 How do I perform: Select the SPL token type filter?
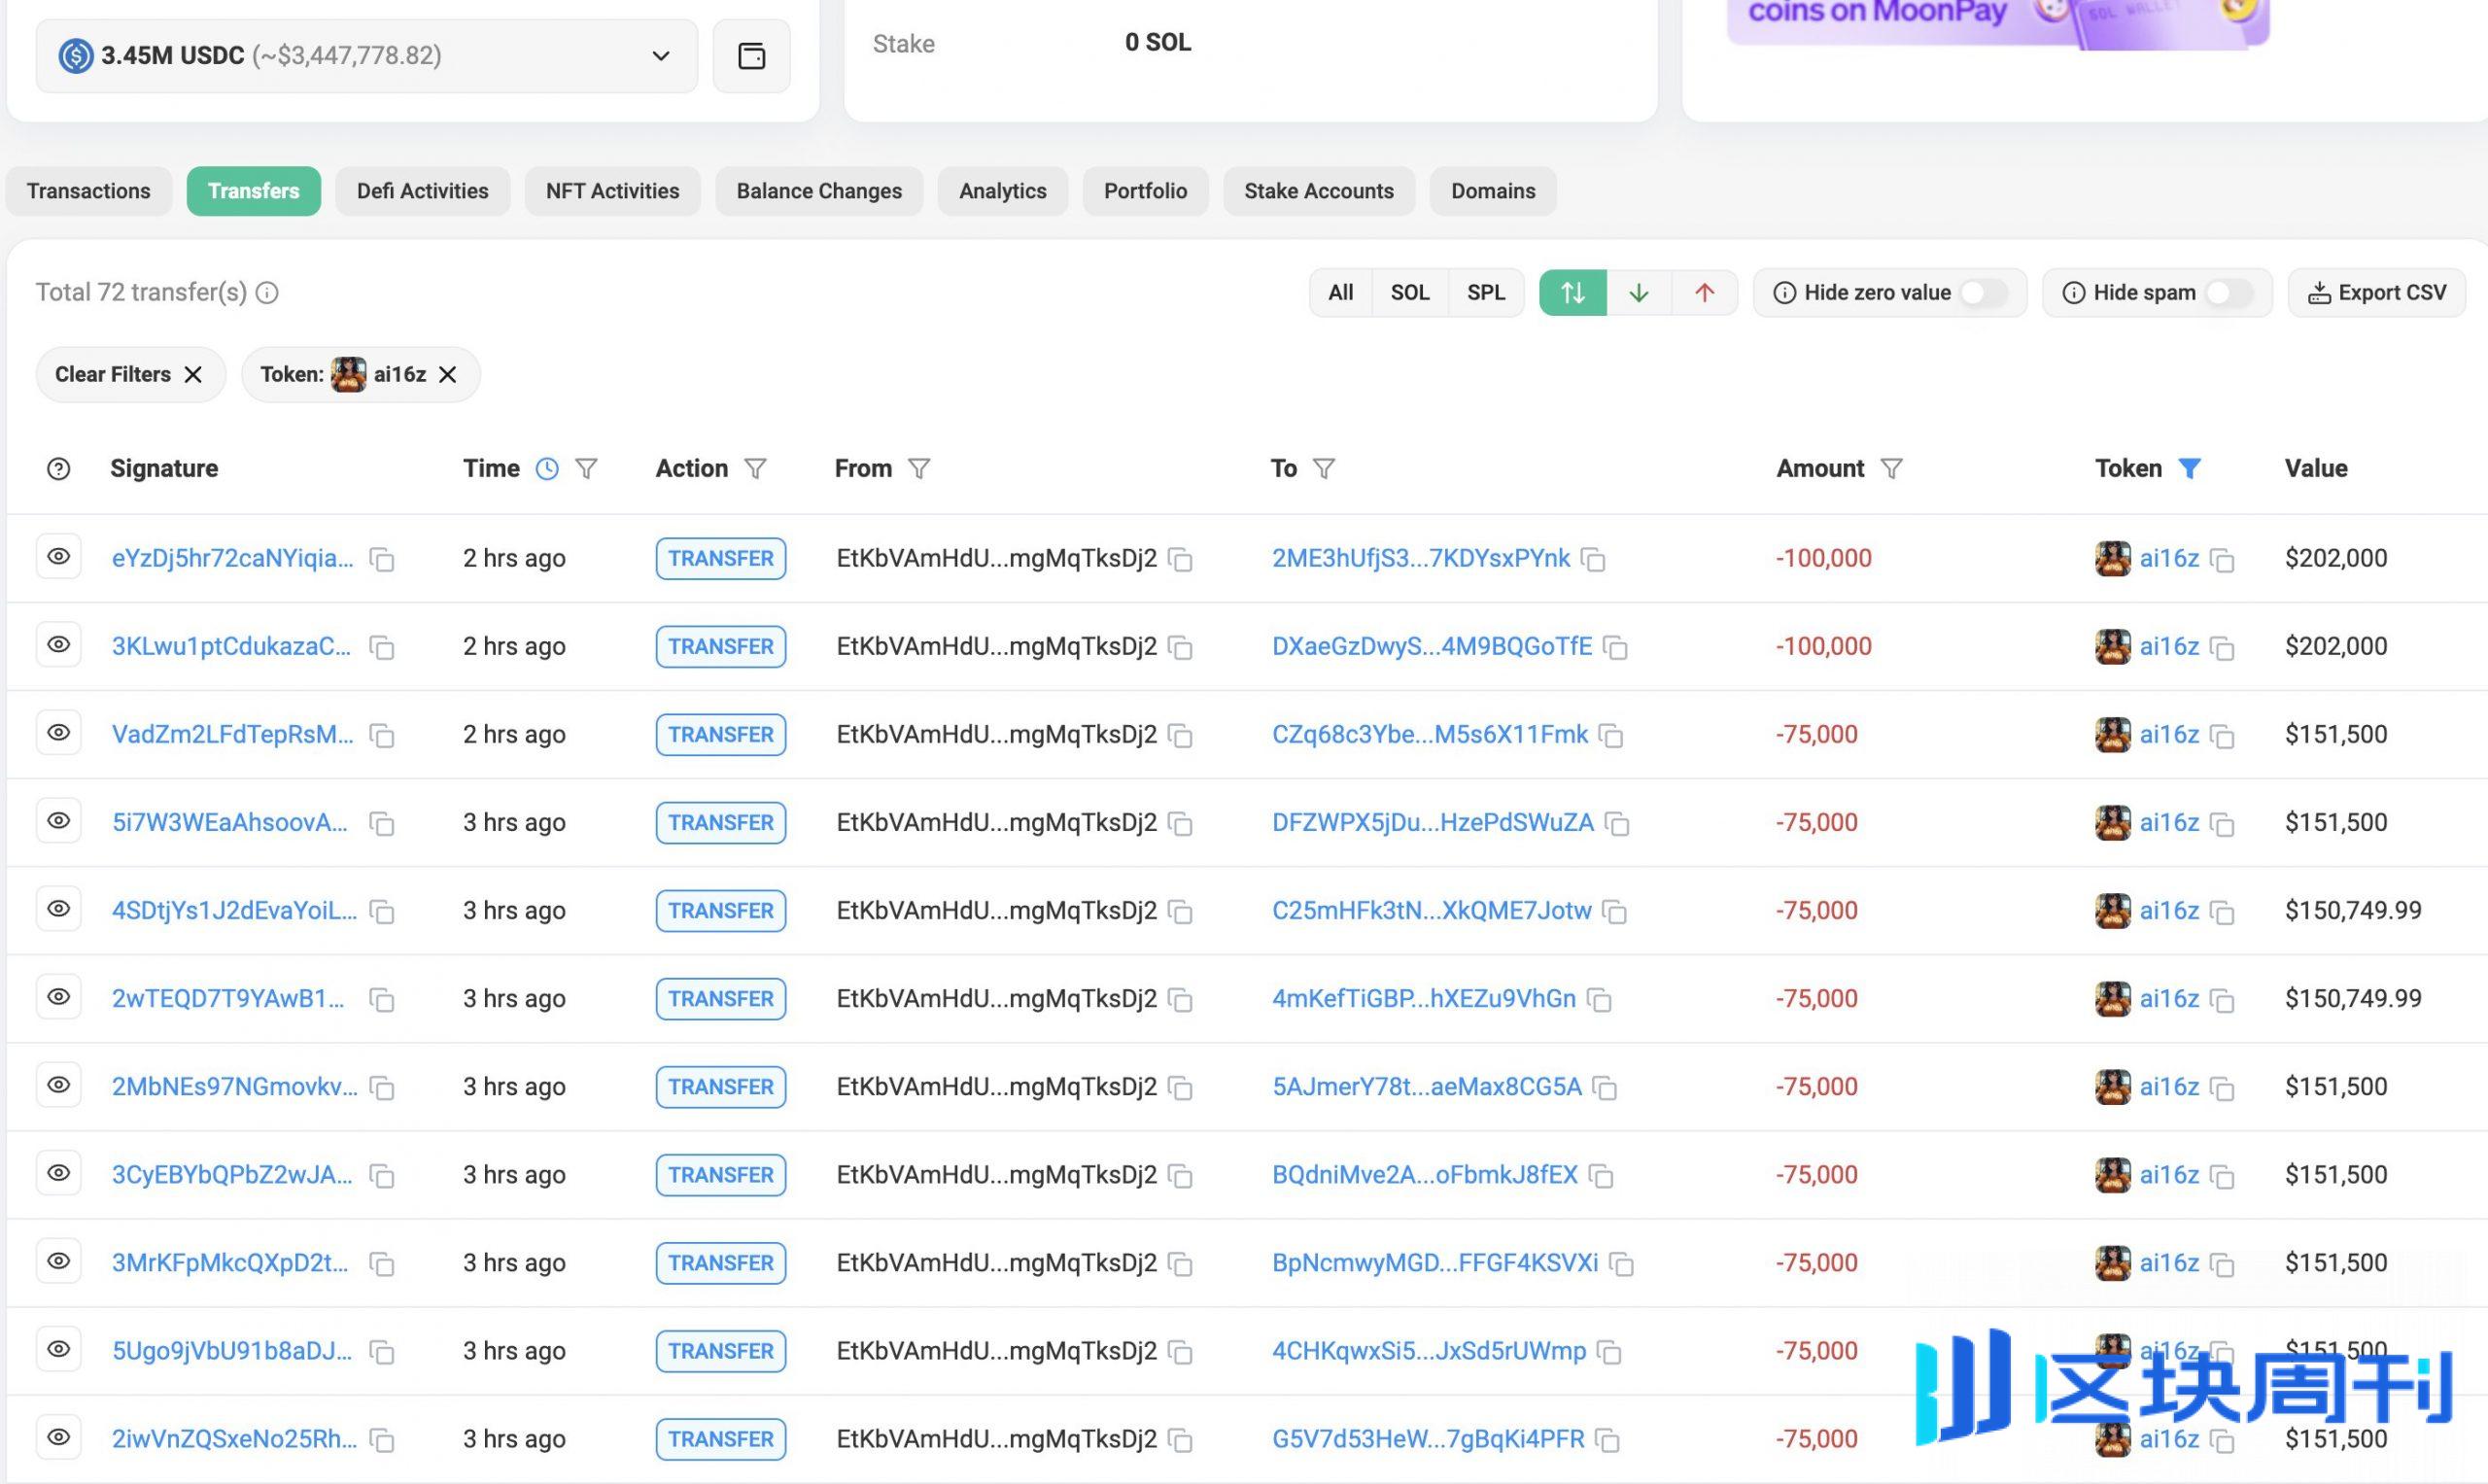click(1485, 293)
